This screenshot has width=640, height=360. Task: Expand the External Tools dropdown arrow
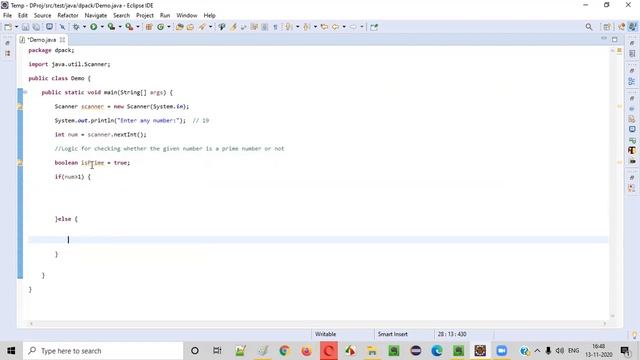(138, 27)
